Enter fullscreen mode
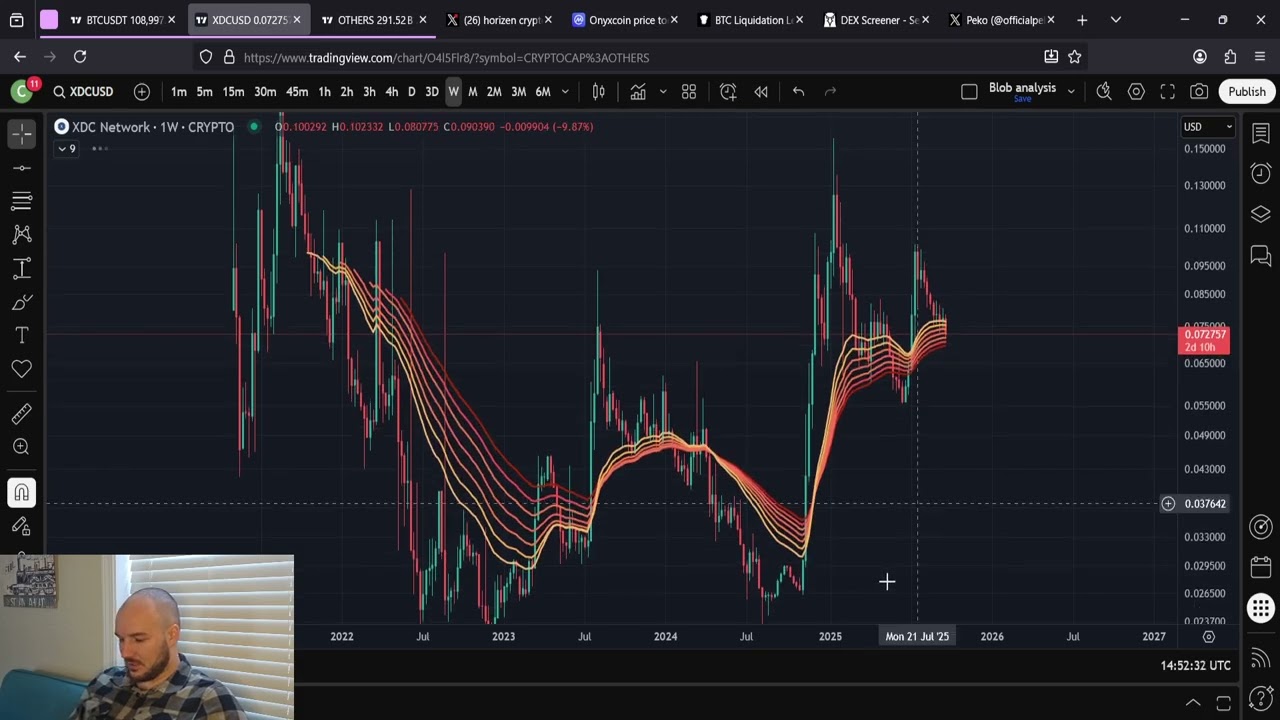Viewport: 1280px width, 720px height. [1167, 92]
